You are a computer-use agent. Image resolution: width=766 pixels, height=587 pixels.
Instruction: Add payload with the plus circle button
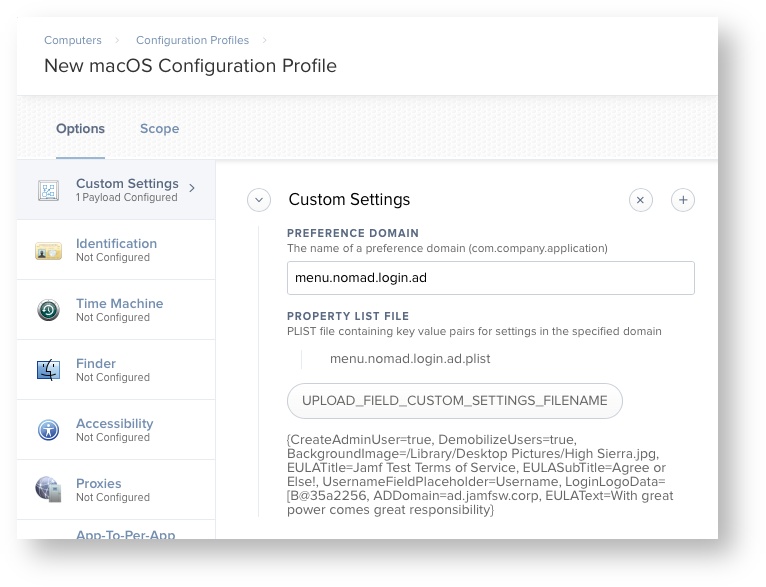(683, 200)
